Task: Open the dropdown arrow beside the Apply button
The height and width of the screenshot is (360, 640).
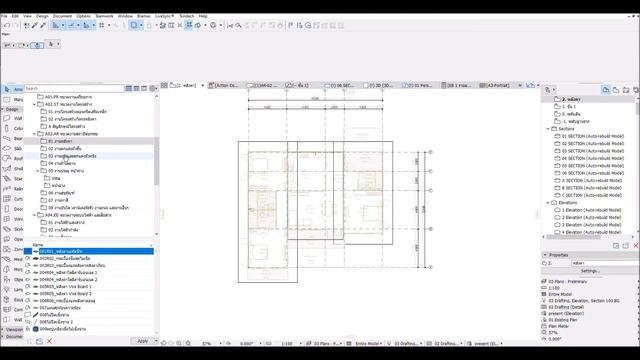Action: click(156, 341)
